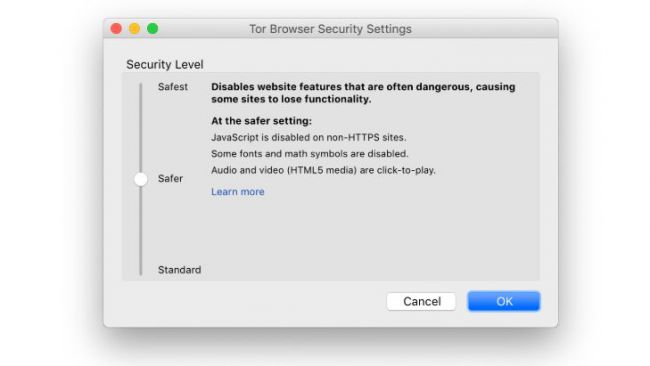The height and width of the screenshot is (366, 650).
Task: Click the 'At the safer setting:' heading
Action: (261, 121)
